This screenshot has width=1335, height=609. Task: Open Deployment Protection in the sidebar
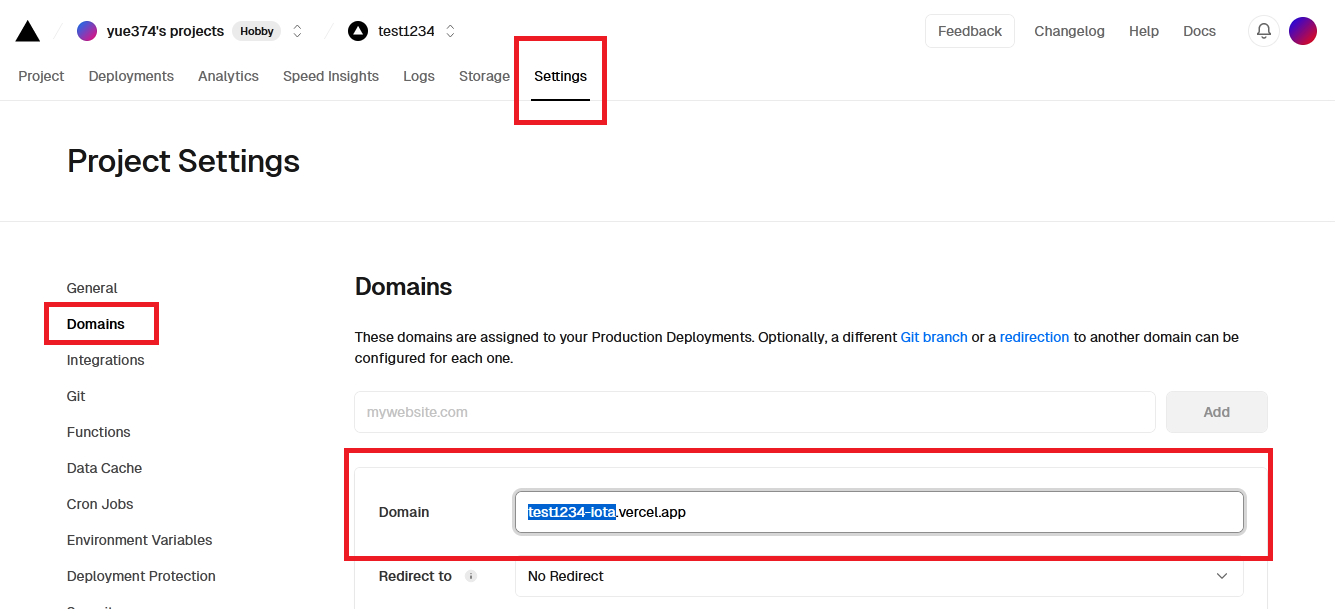pyautogui.click(x=141, y=576)
